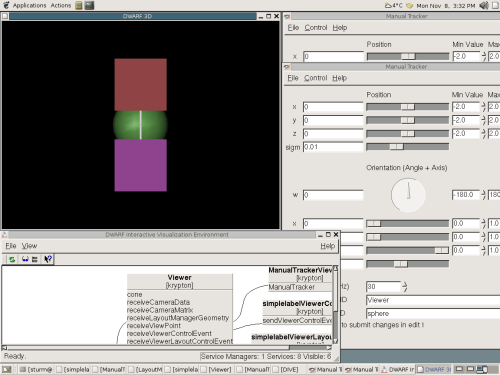Click the volume speaker icon in top panel
Viewport: 500px width, 375px height.
click(x=484, y=5)
